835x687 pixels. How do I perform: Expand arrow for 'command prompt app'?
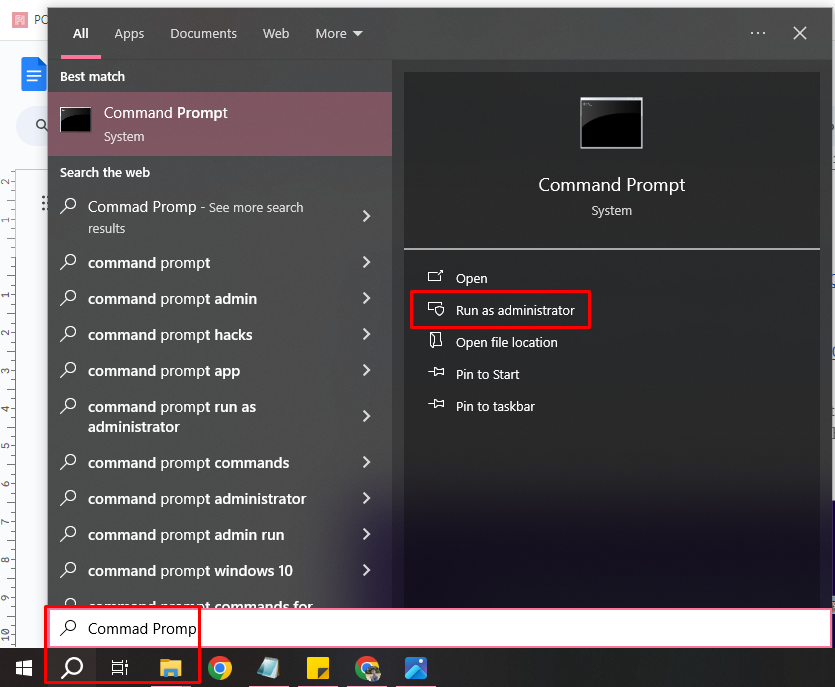click(366, 370)
